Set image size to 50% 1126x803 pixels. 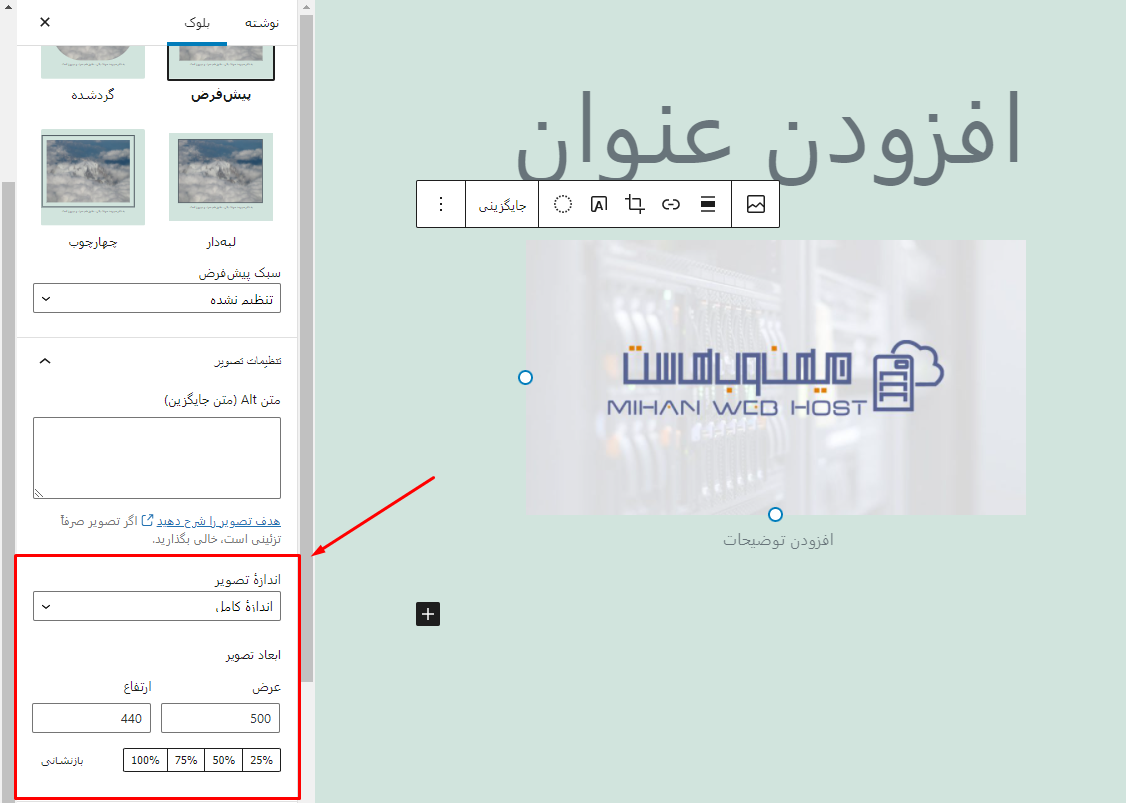(x=223, y=760)
